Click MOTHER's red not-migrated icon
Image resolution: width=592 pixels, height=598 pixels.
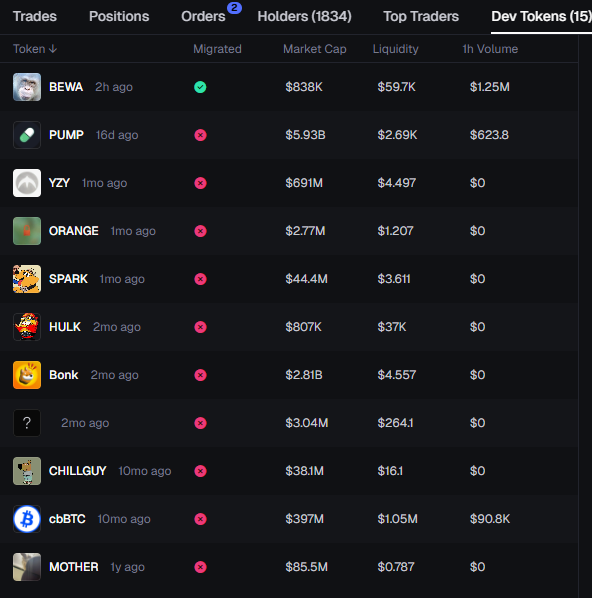tap(200, 567)
